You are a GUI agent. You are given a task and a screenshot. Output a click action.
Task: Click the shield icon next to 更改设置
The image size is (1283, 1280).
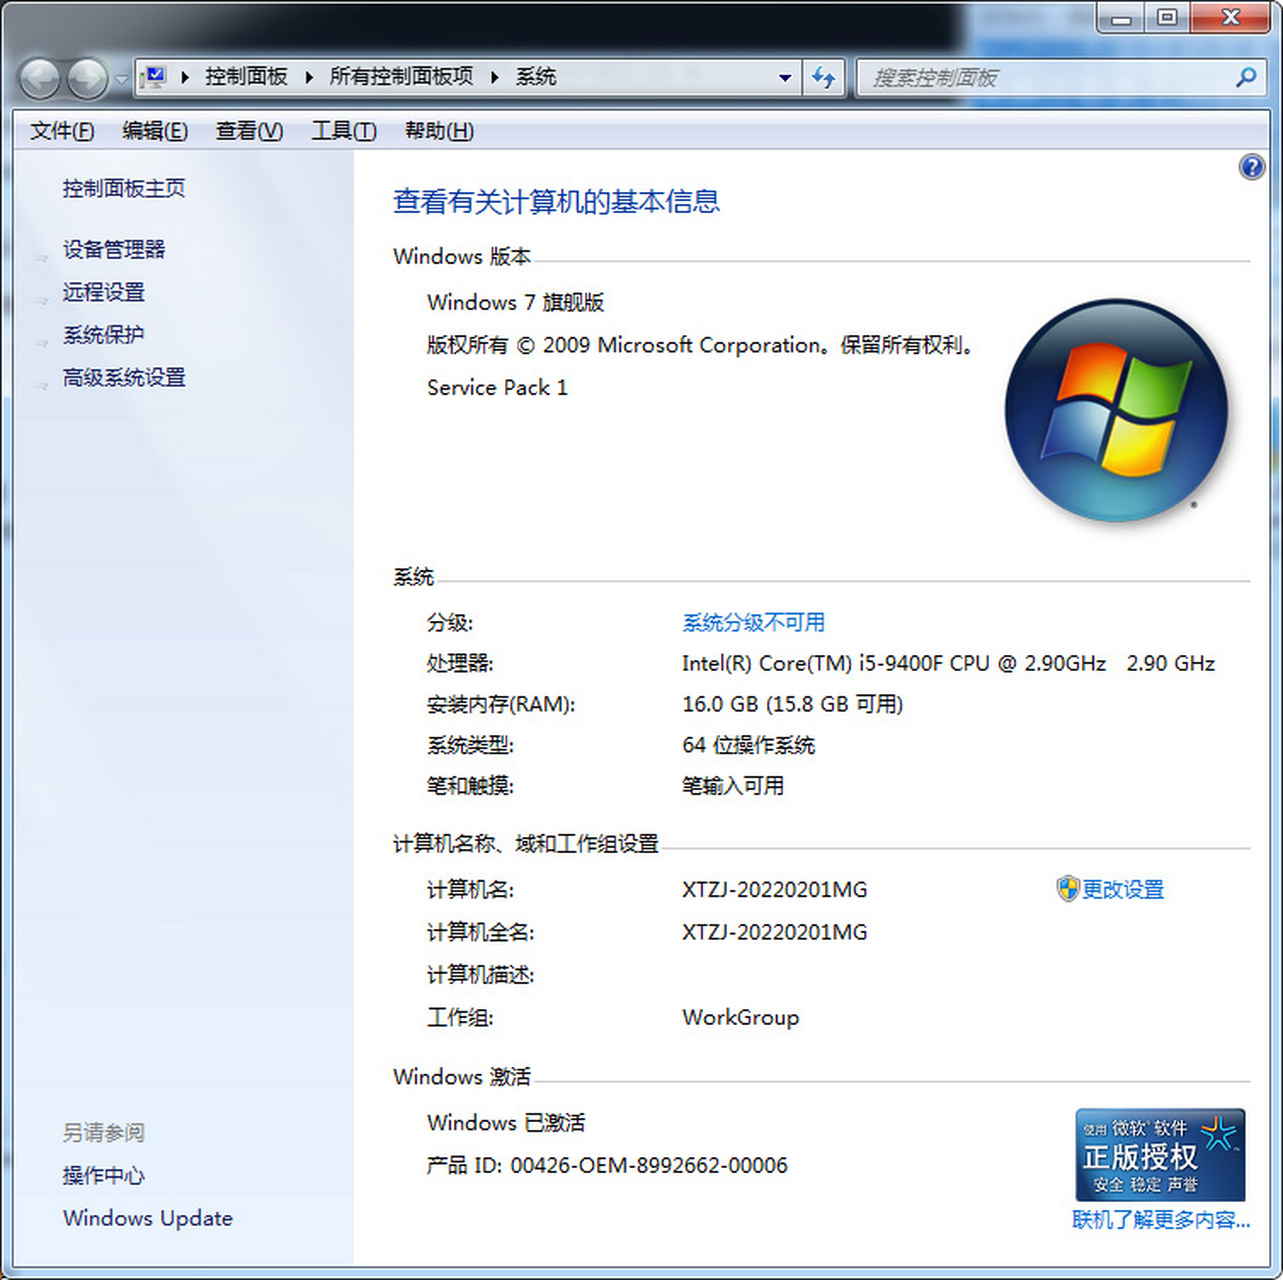[1068, 888]
